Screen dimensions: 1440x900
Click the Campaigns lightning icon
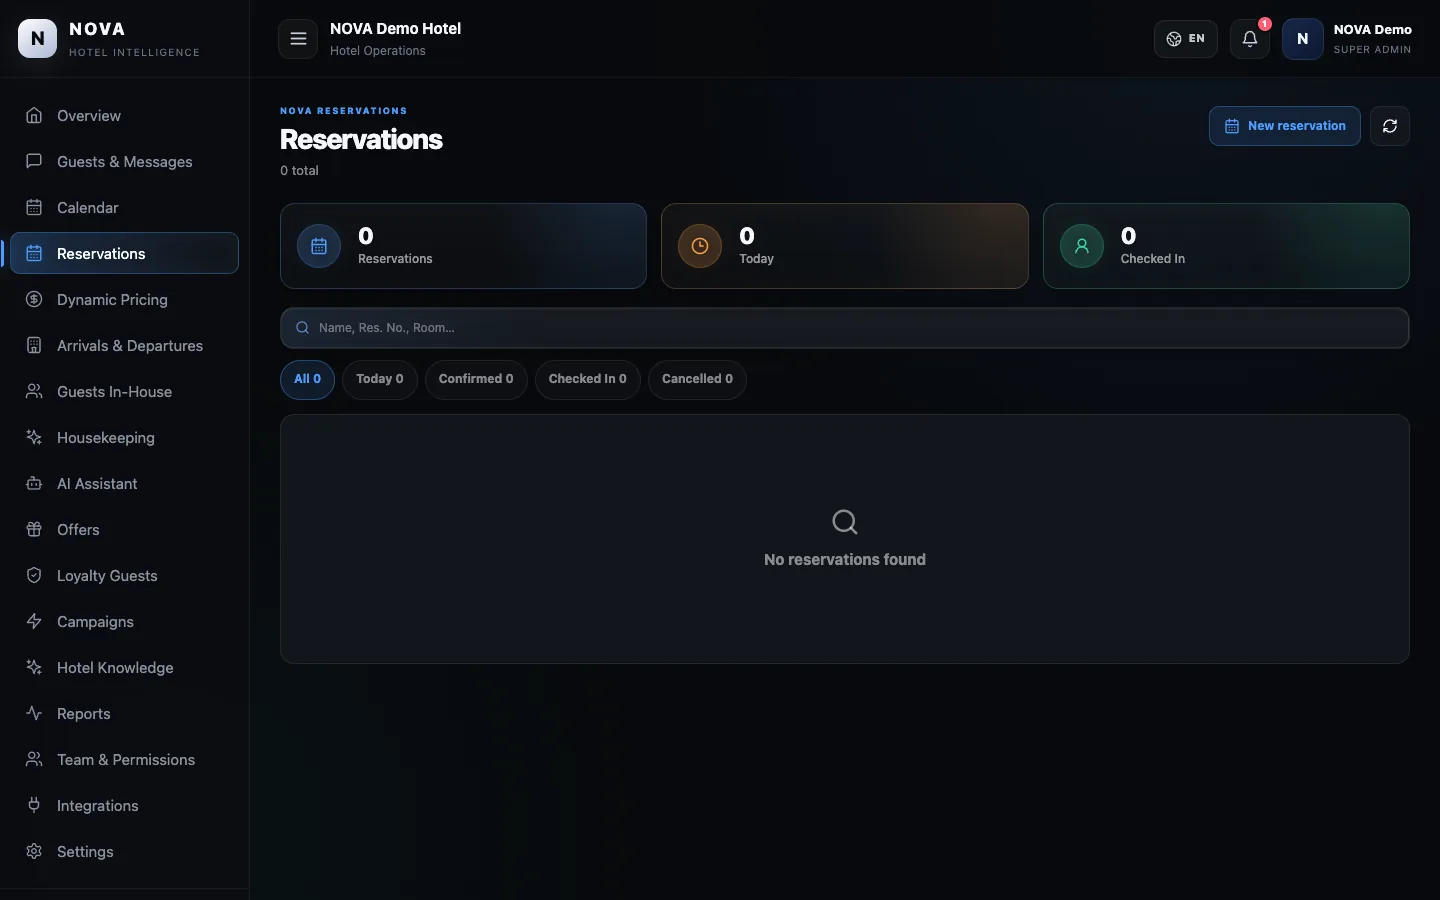click(x=34, y=621)
